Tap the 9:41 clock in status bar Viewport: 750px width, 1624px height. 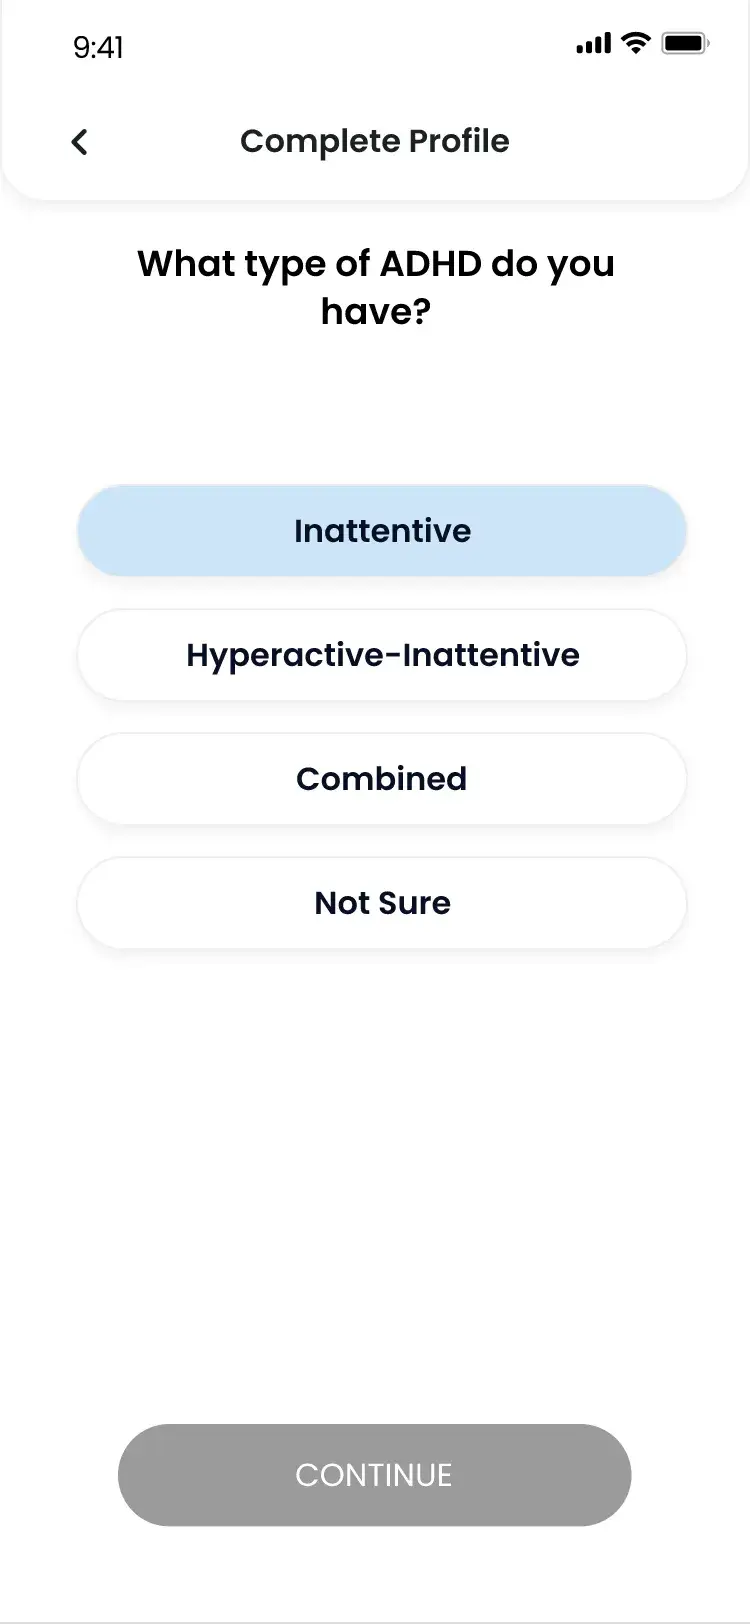(x=98, y=47)
